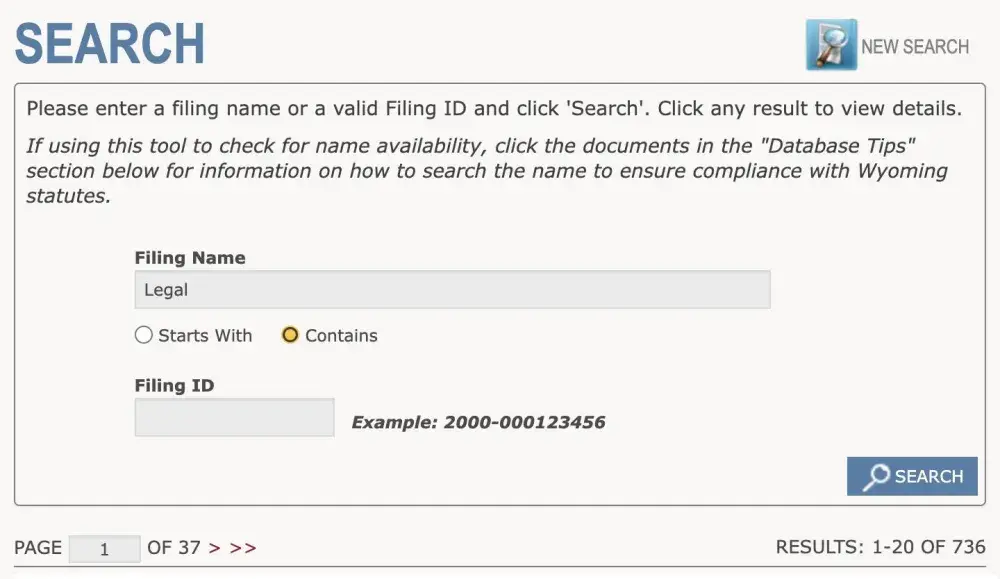Click the Starts With option label

click(x=205, y=336)
